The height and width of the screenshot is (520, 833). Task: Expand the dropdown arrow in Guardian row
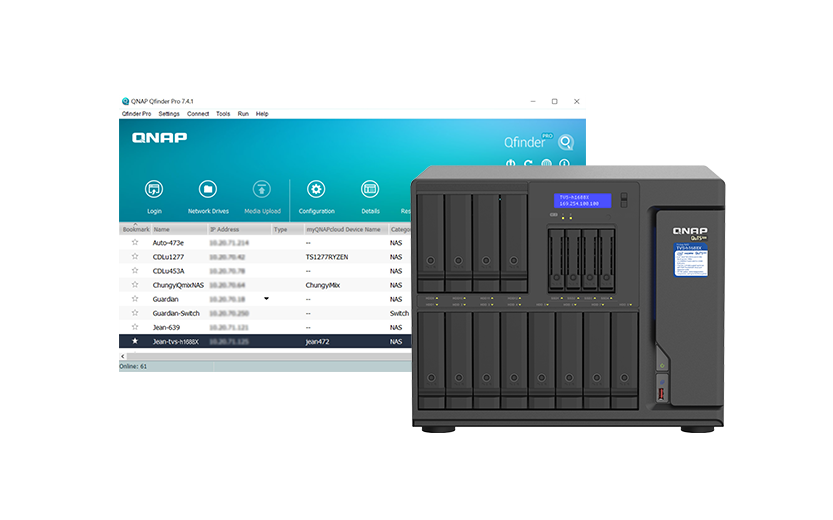266,299
